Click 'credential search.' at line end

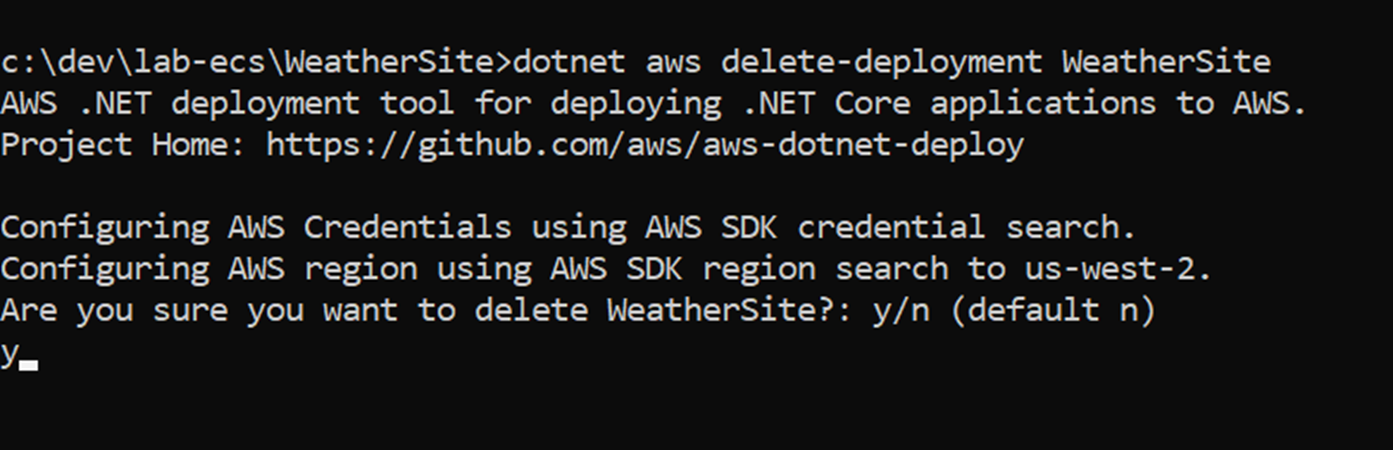(x=968, y=228)
